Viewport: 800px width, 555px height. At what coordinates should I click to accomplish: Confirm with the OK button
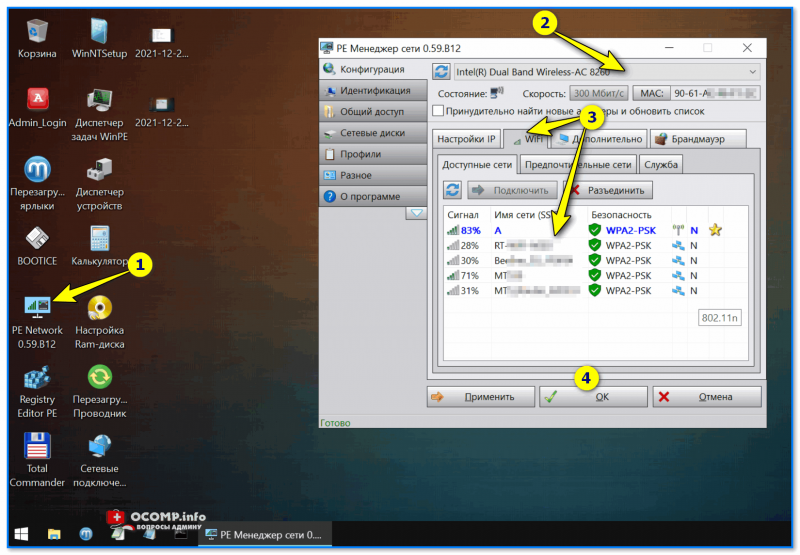tap(593, 396)
